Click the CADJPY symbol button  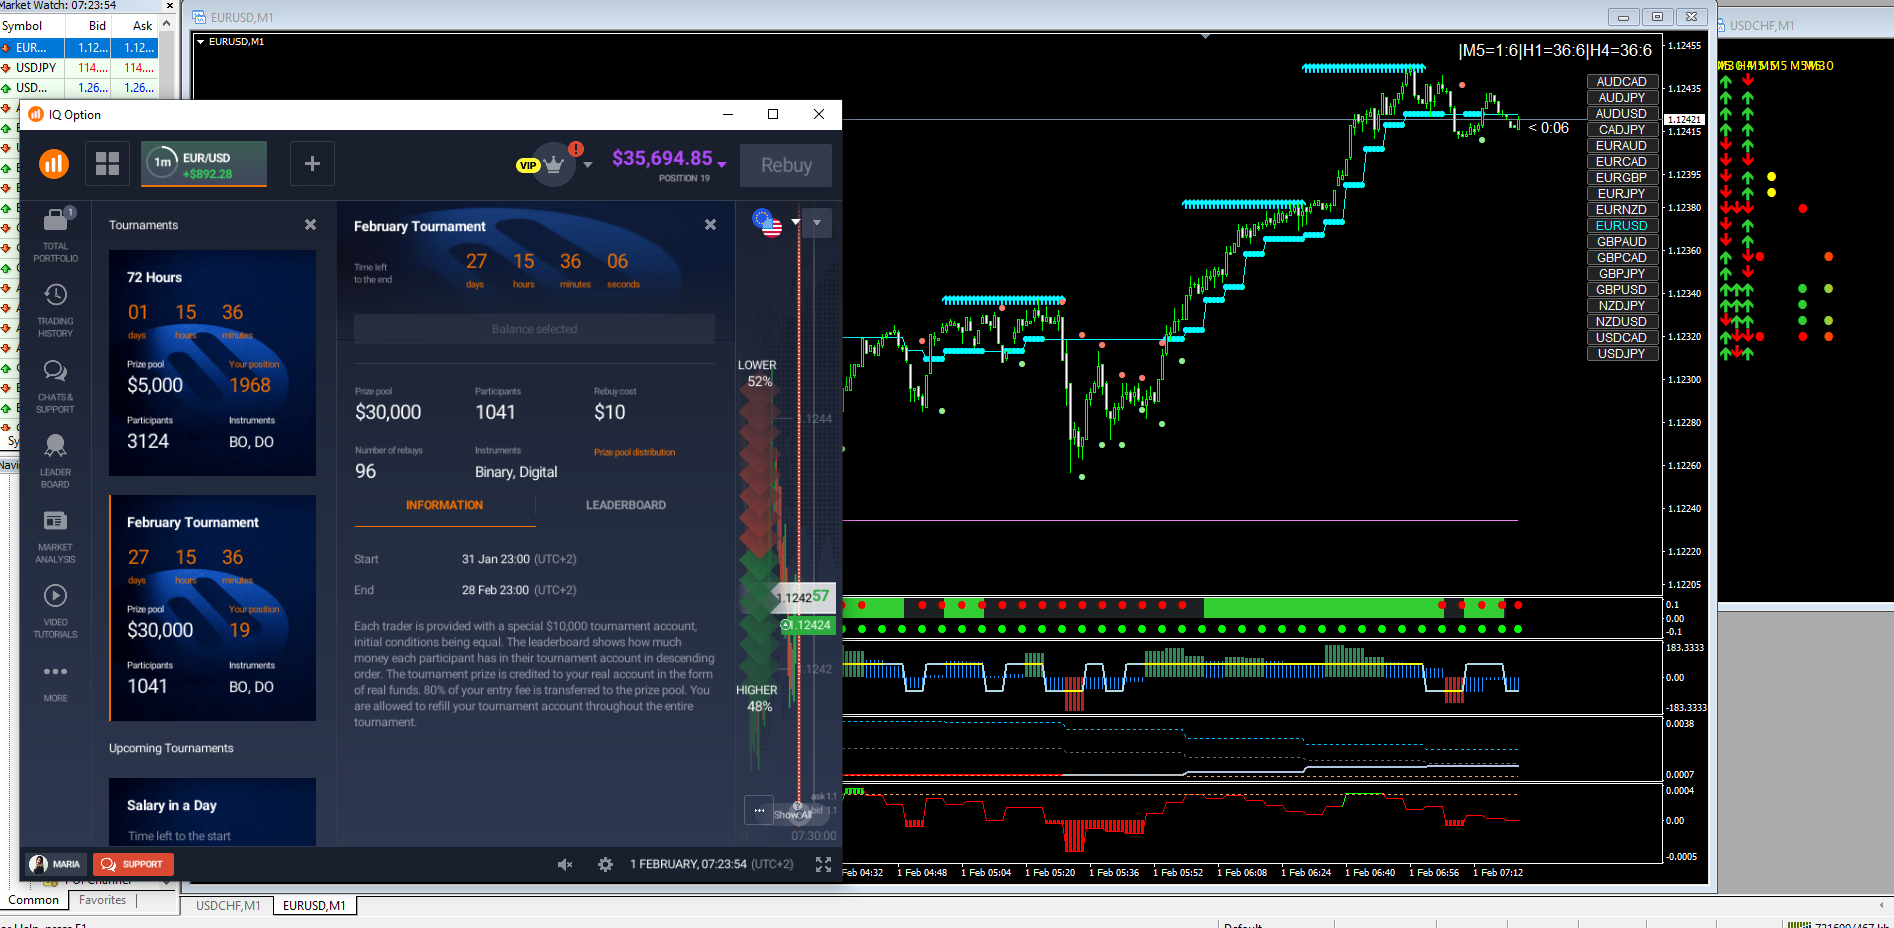tap(1621, 130)
